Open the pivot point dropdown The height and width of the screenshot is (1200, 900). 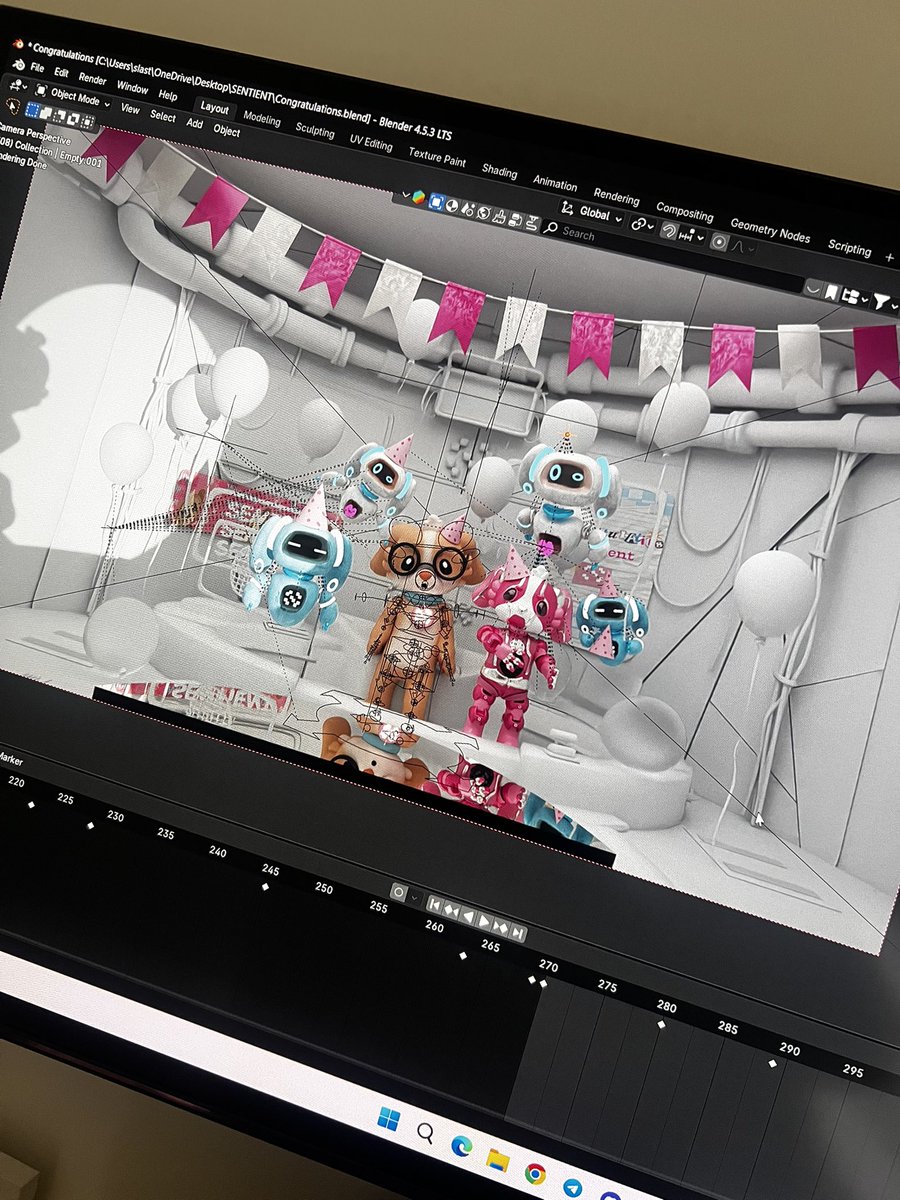[643, 224]
